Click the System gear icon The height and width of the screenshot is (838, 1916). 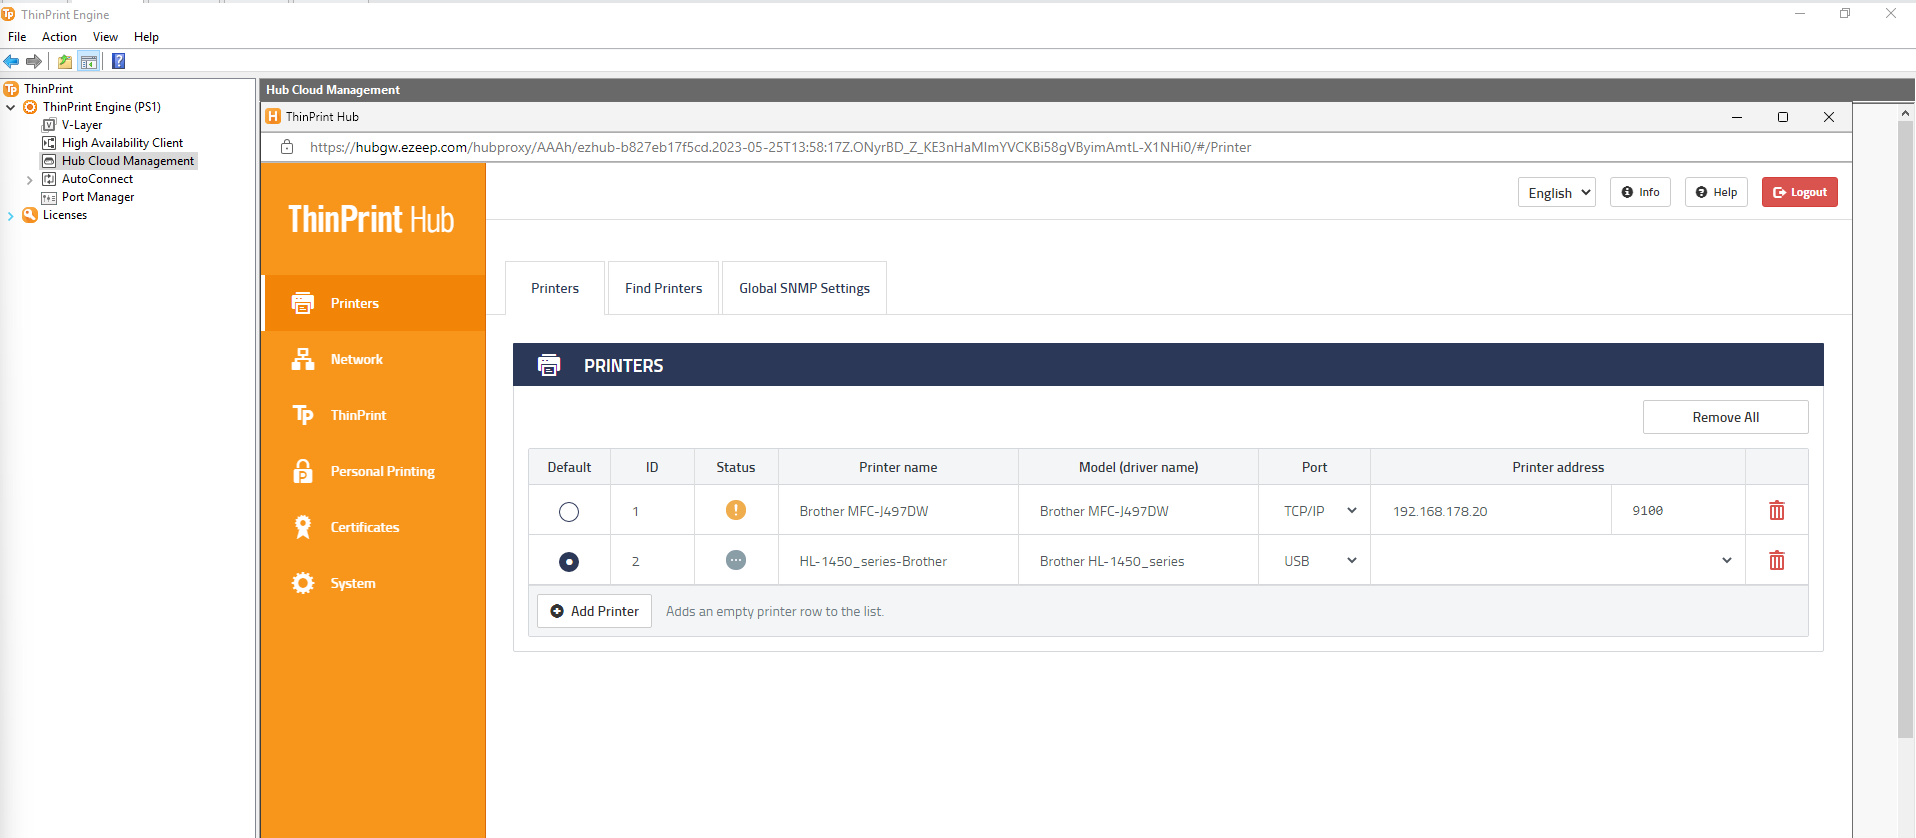(303, 583)
